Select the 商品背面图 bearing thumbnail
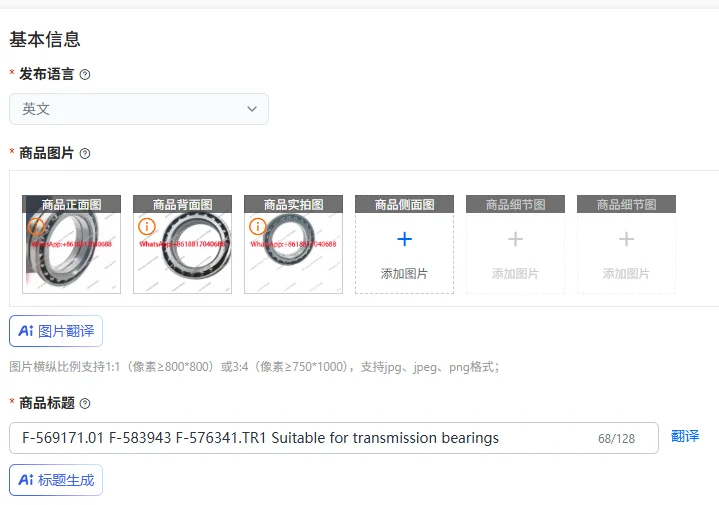Screen dimensions: 719x505 coord(183,244)
